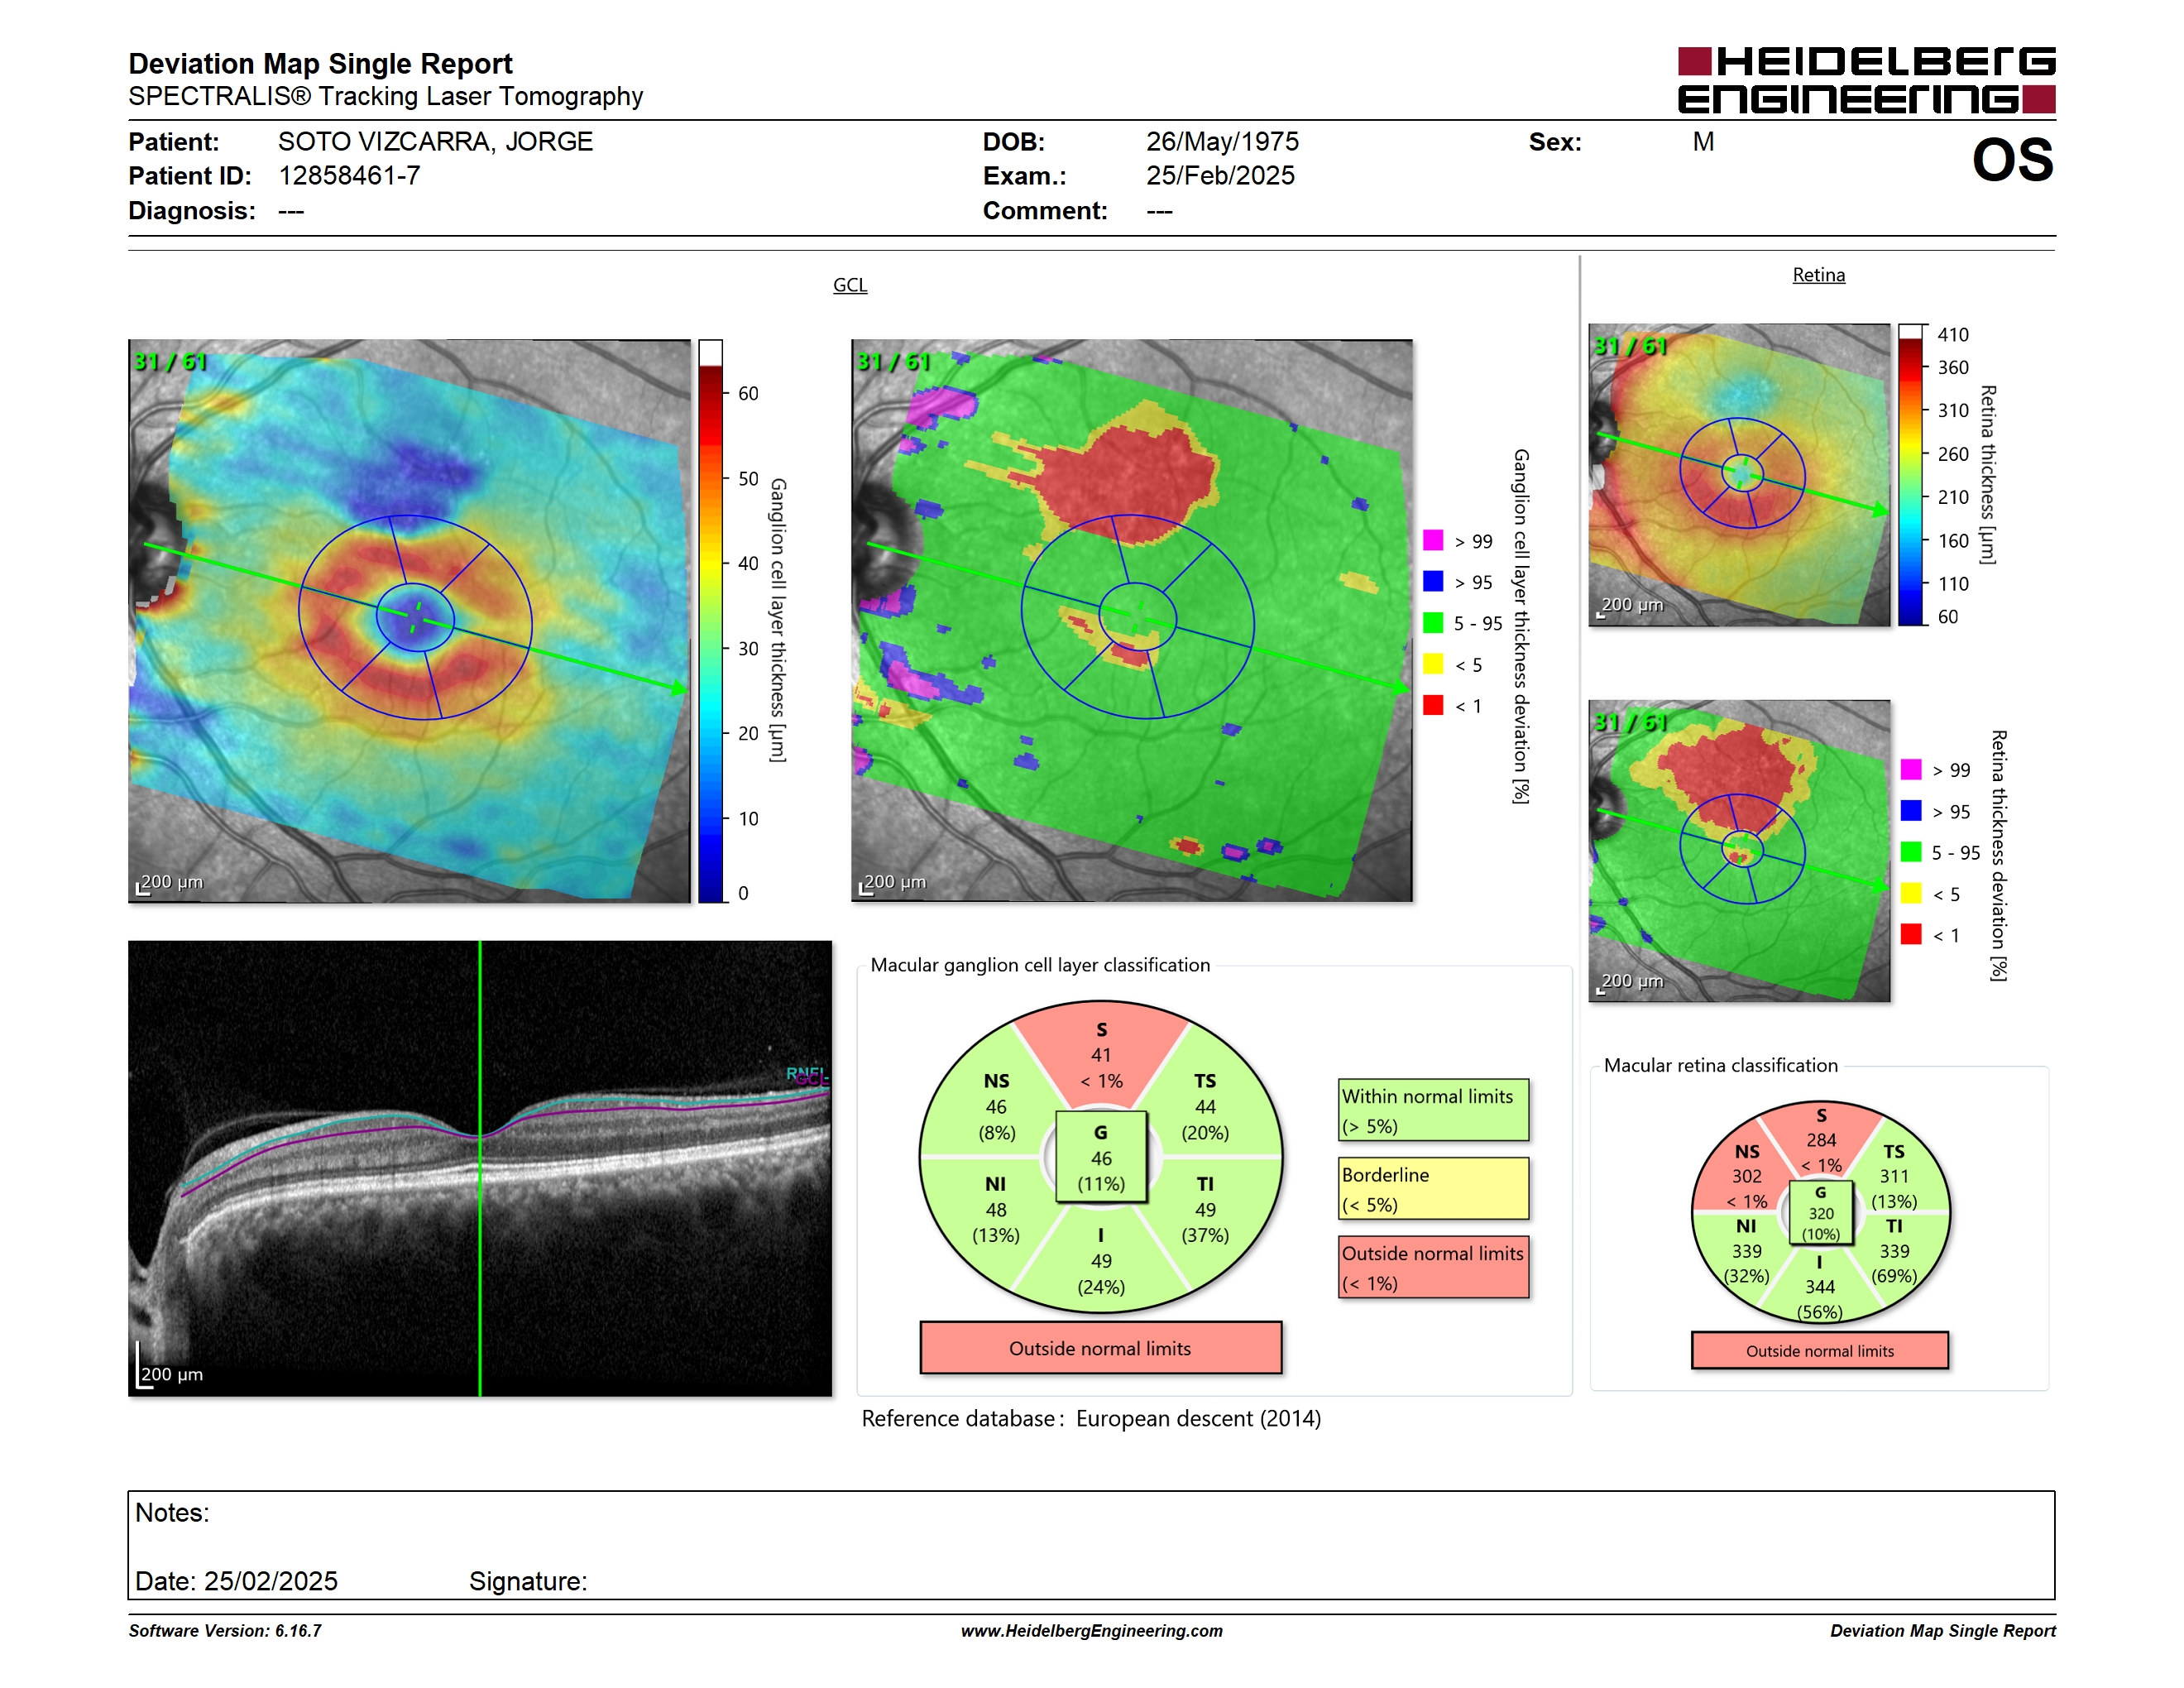
Task: Select the Patient ID 12858461-7
Action: pyautogui.click(x=349, y=176)
